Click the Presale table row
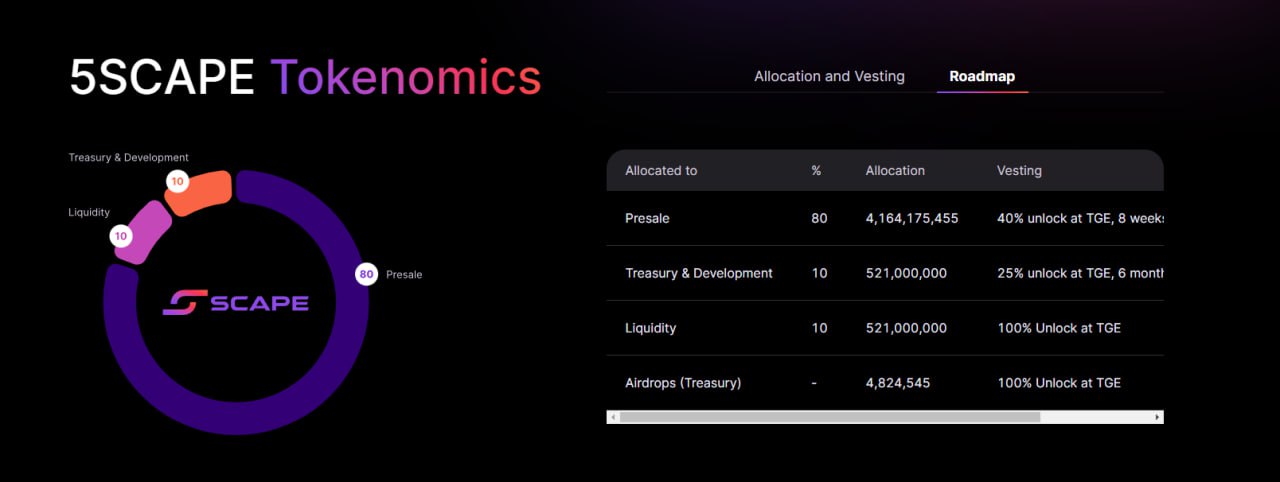This screenshot has height=482, width=1280. [x=885, y=218]
